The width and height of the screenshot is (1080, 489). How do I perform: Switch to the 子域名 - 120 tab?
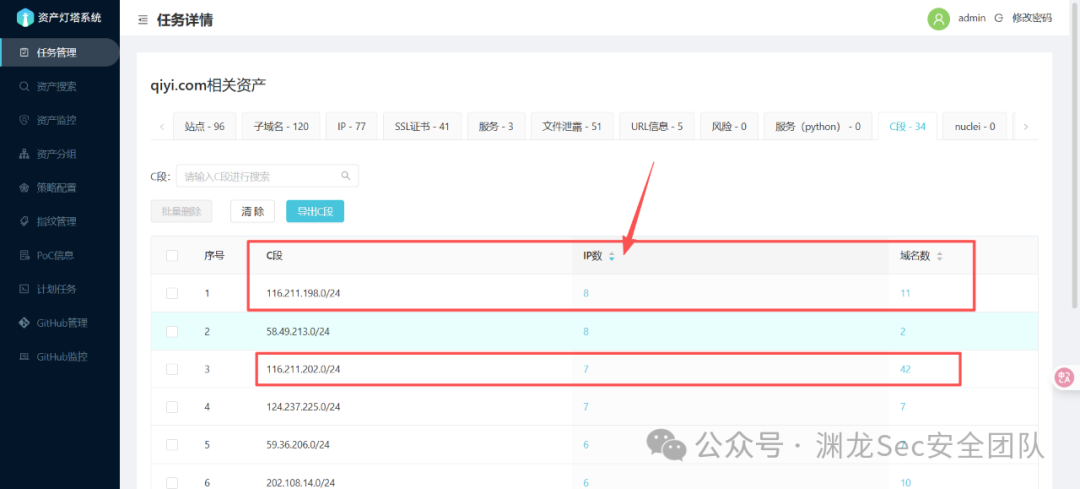[x=281, y=126]
